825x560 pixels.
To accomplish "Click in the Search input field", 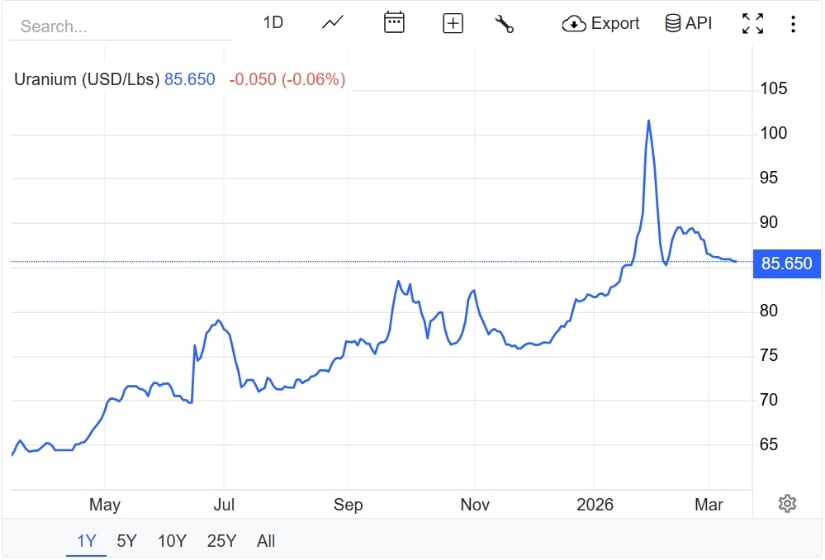I will coord(120,26).
